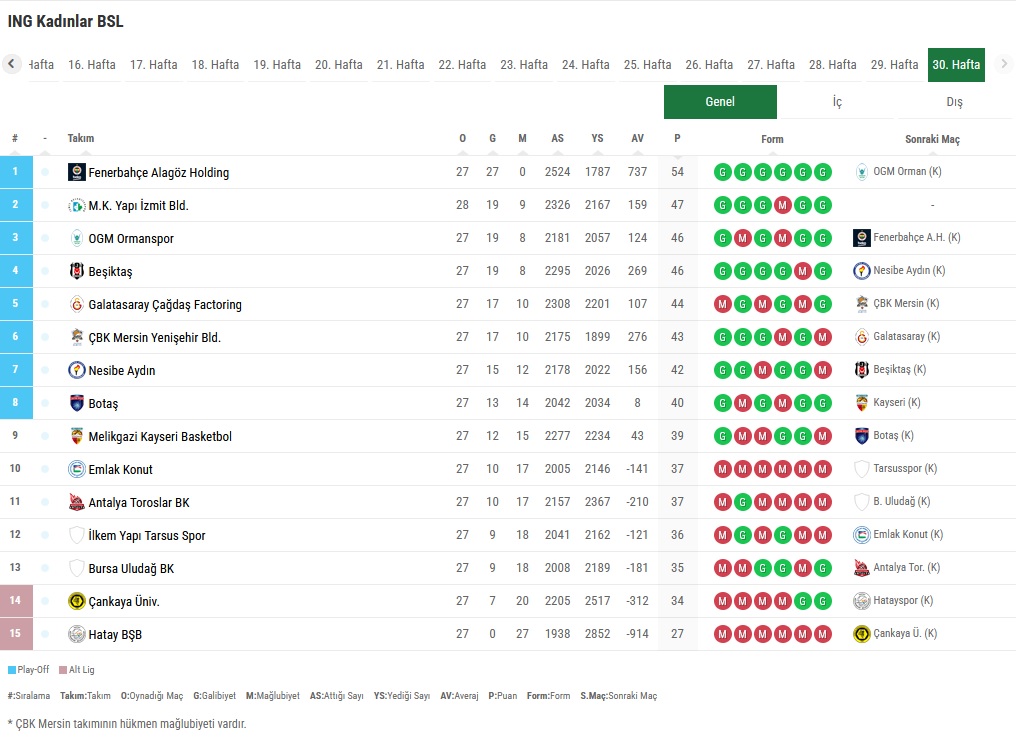The image size is (1016, 743).
Task: Click Fenerbahçe's points value 54
Action: 677,172
